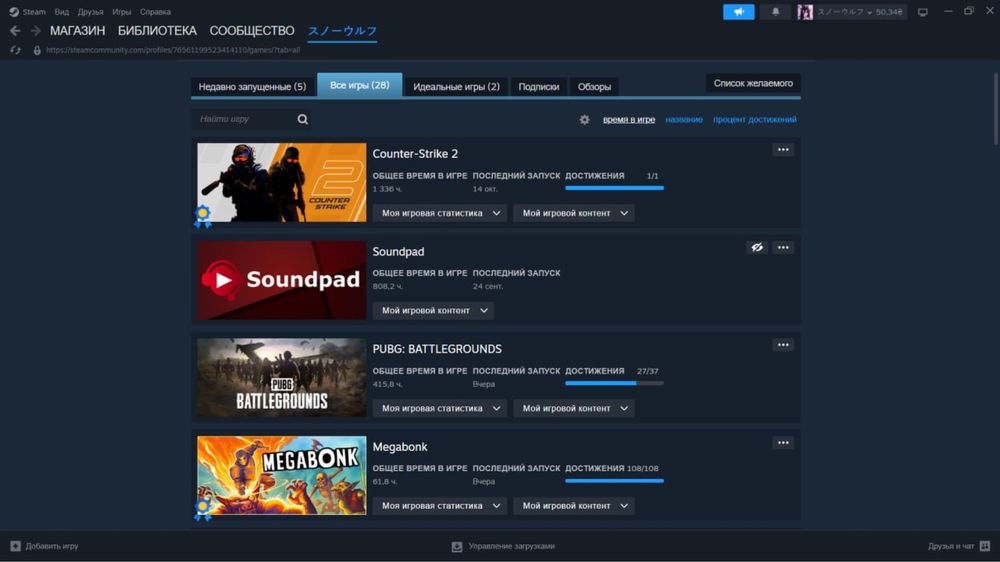Image resolution: width=1000 pixels, height=562 pixels.
Task: Open Counter-Strike 2 more options ellipsis
Action: (783, 150)
